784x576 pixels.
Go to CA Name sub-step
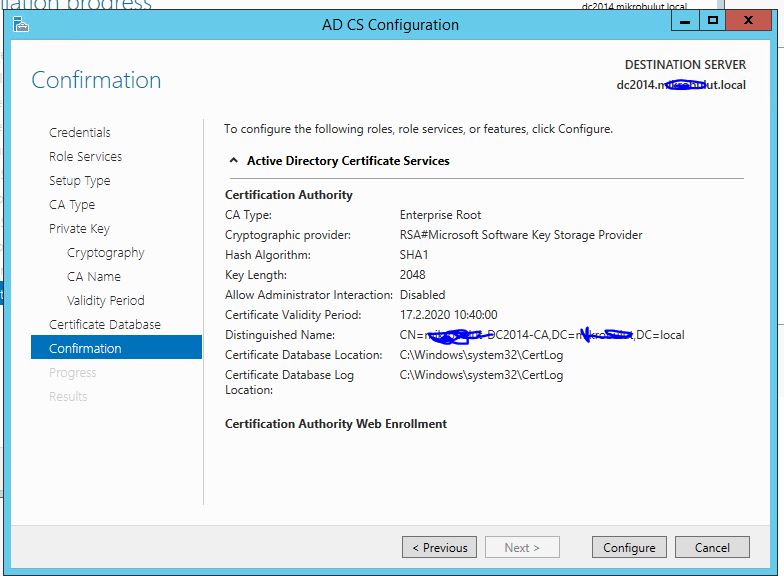[94, 276]
